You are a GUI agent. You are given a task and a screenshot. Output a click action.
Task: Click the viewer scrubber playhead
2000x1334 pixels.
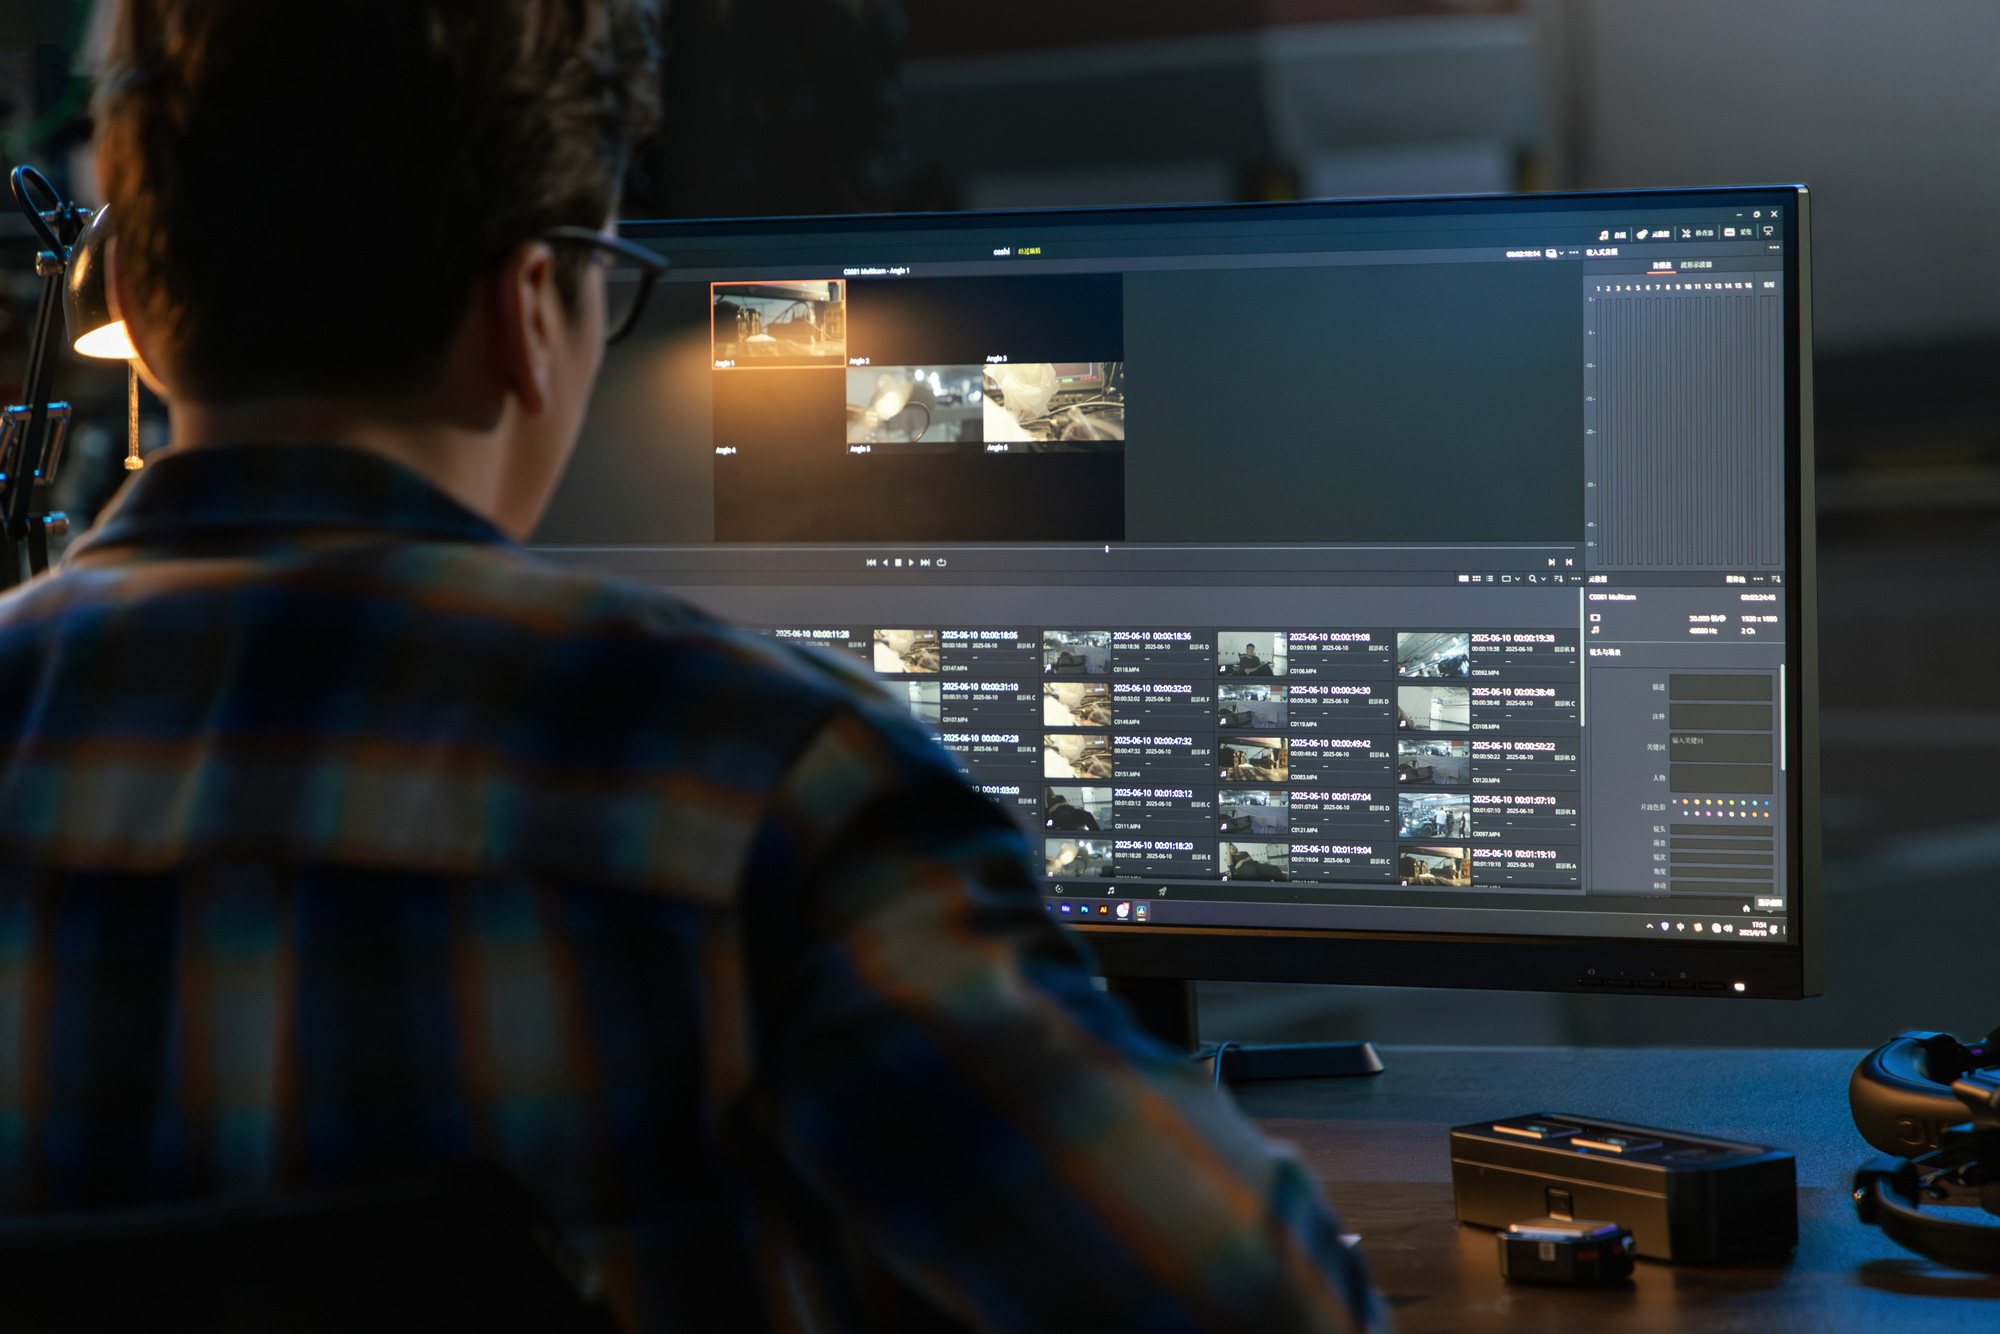tap(1106, 549)
